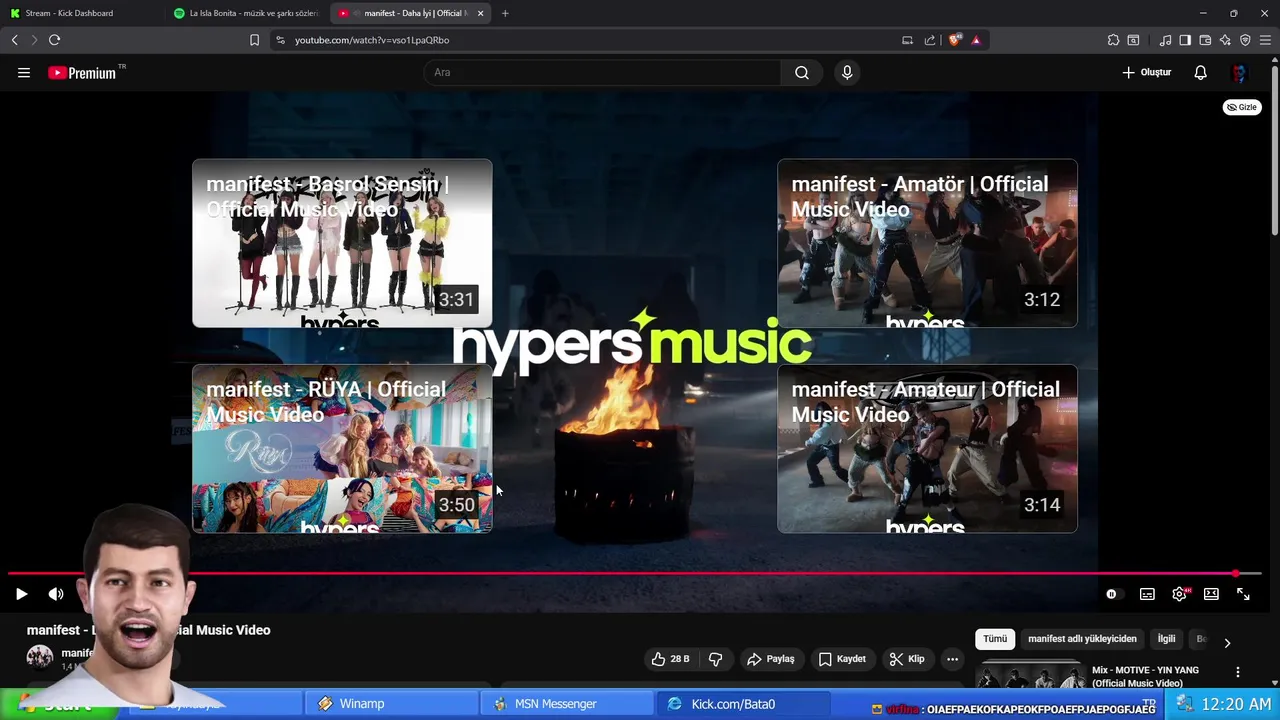
Task: Open options for Mix MOTIVE YIN YANG
Action: [1238, 672]
